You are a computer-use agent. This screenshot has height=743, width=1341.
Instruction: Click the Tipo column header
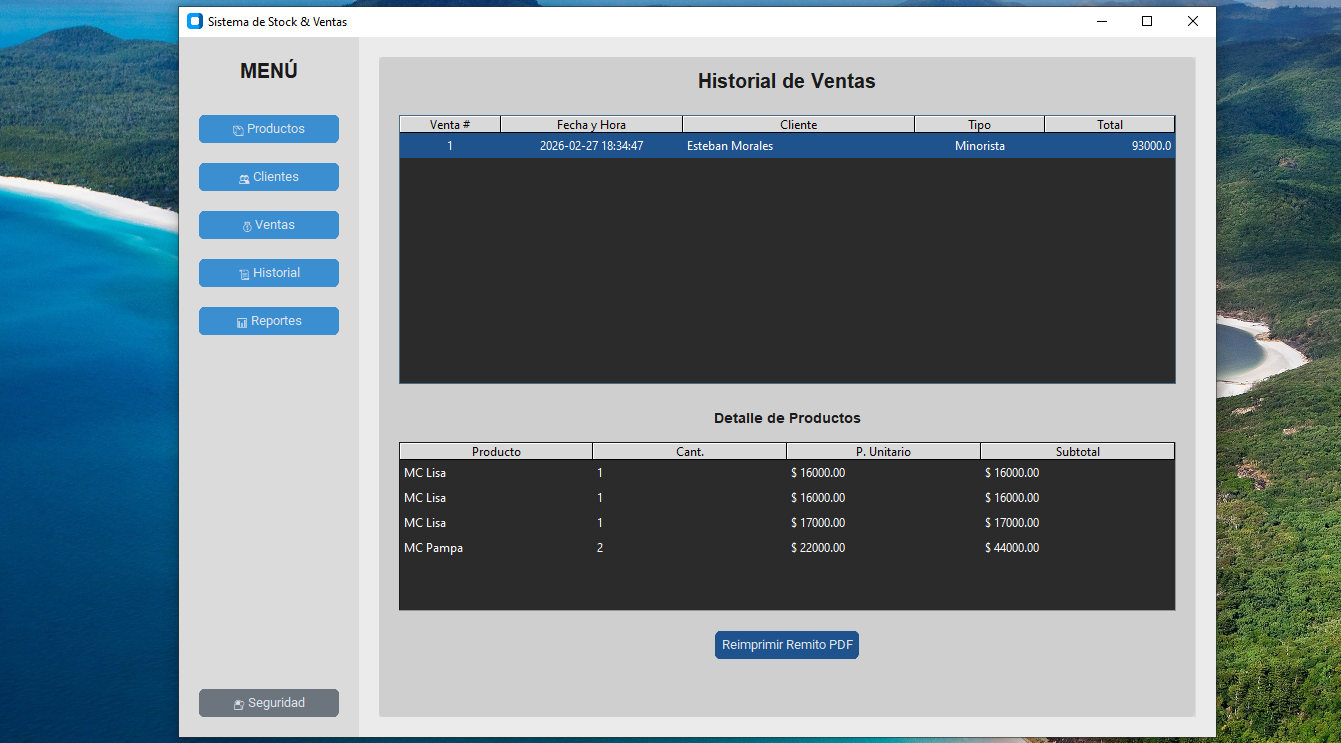(x=979, y=125)
